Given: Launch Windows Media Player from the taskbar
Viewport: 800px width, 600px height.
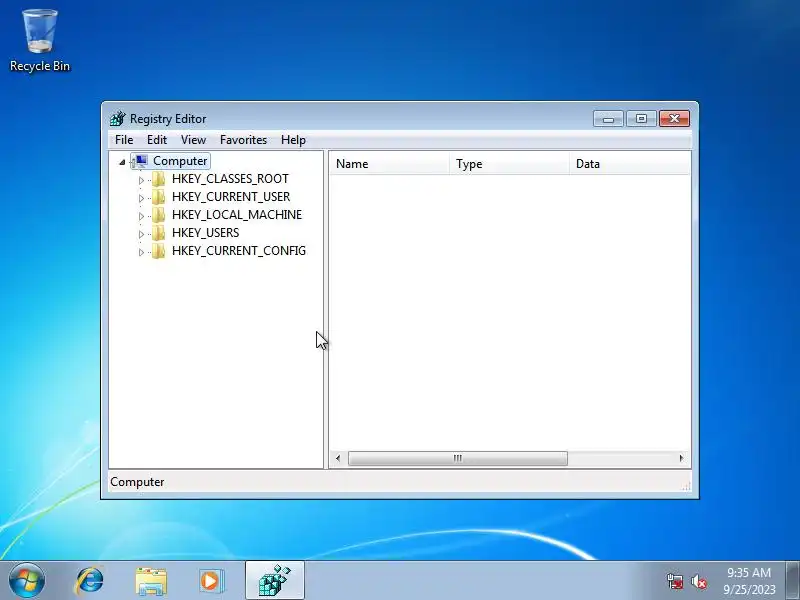Looking at the screenshot, I should tap(211, 581).
